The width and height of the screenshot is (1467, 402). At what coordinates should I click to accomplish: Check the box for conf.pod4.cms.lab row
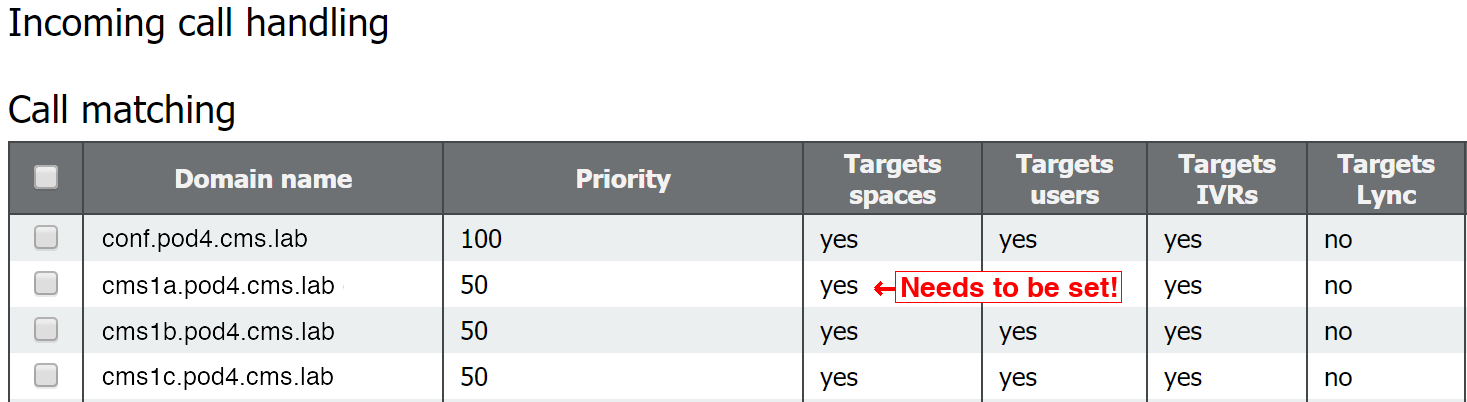[x=46, y=237]
